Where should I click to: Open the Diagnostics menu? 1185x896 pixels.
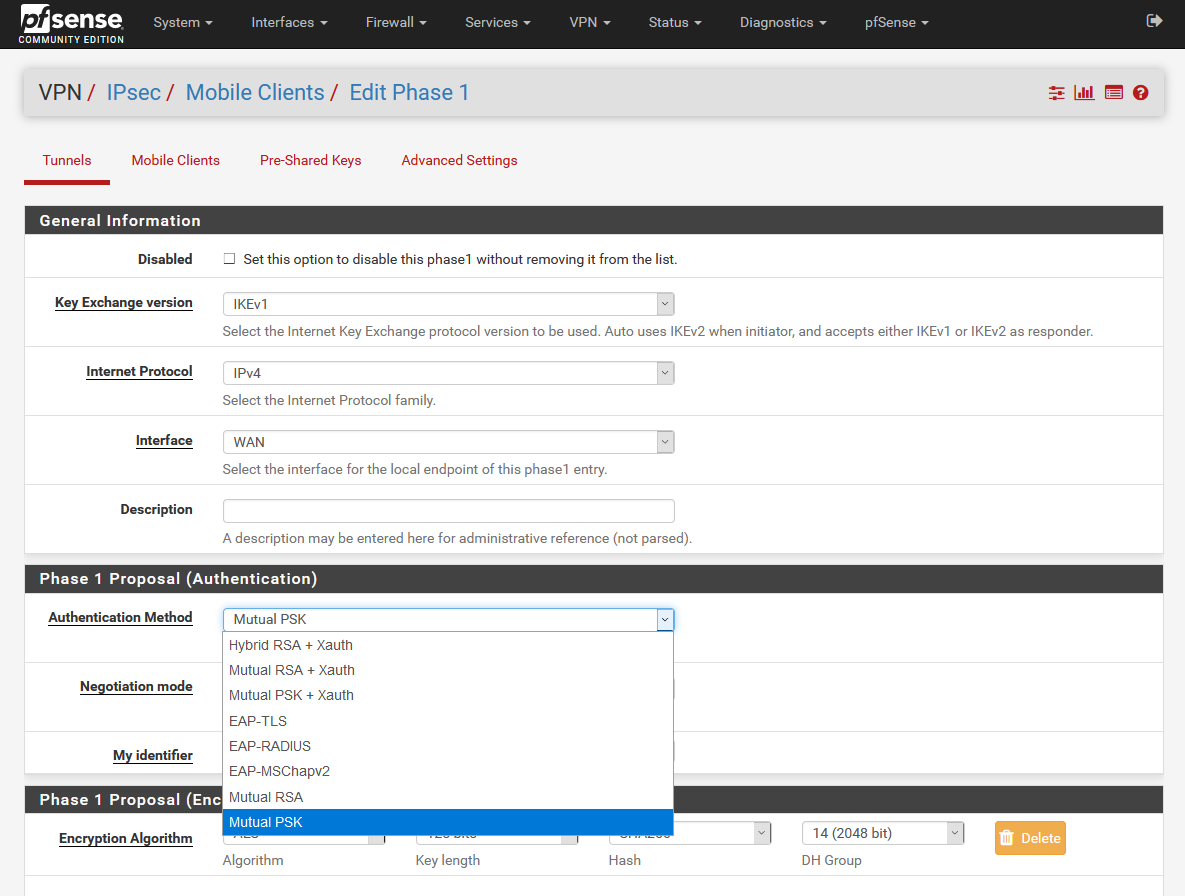(x=783, y=23)
